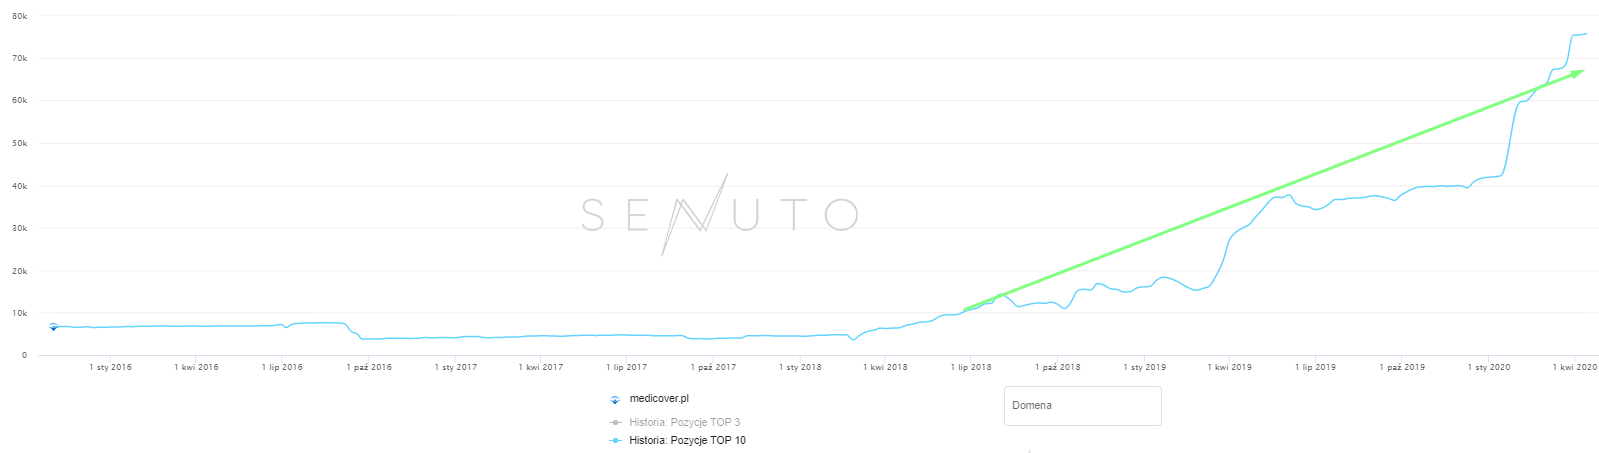This screenshot has height=453, width=1599.
Task: Click the green trend arrow head
Action: coord(1578,73)
